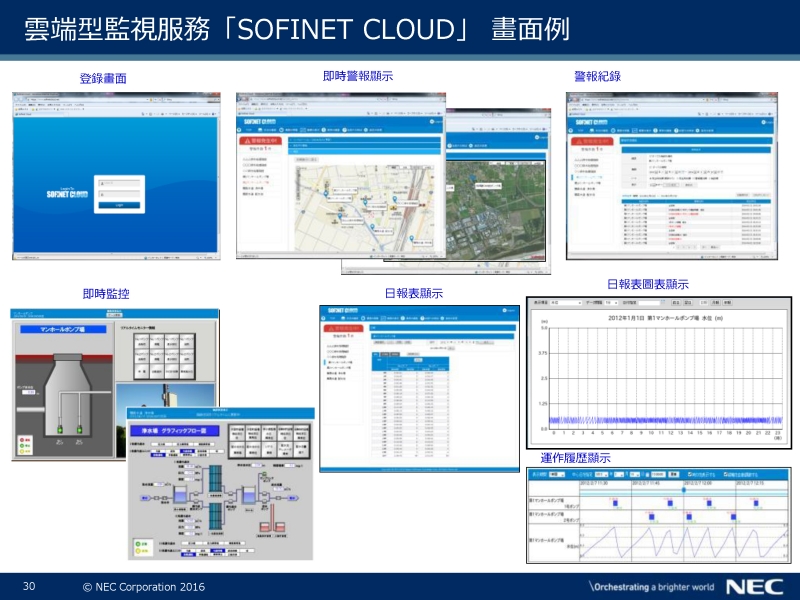Open the red alarm banner in street-map alarm window
This screenshot has width=800, height=600.
point(261,140)
